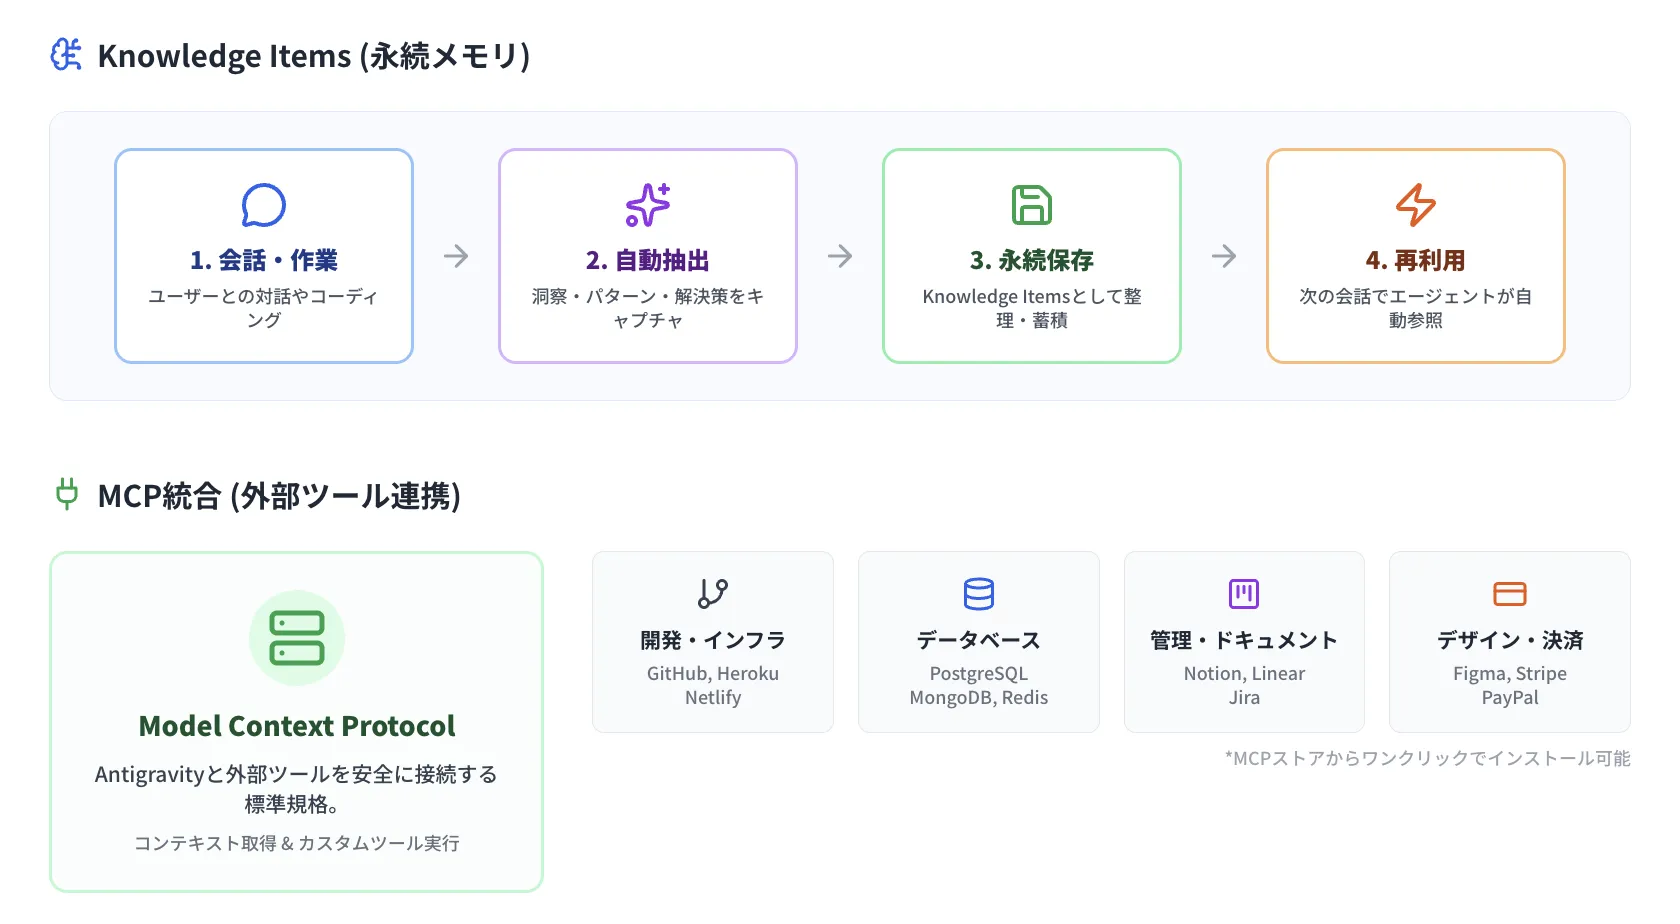Select the purple clipboard icon for 管理・ドキュメント
Screen dimensions: 1680x924
click(1244, 594)
